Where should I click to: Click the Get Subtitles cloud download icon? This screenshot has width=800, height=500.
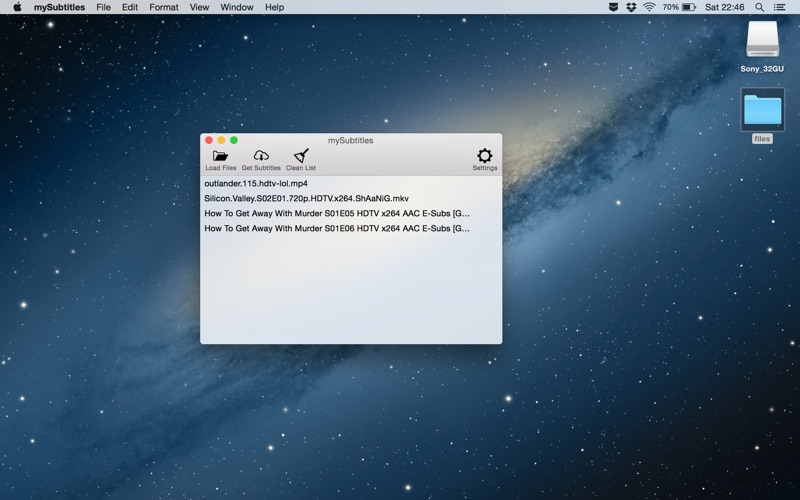tap(261, 156)
